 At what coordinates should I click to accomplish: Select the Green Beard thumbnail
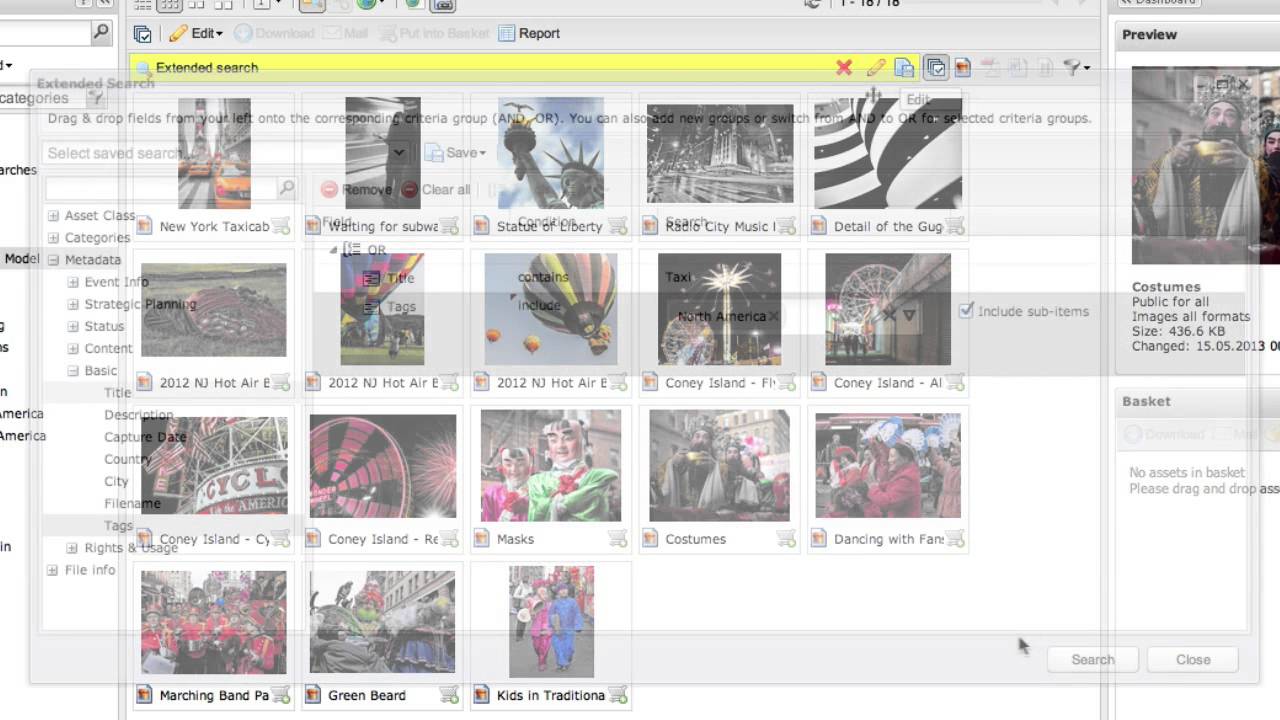coord(382,621)
